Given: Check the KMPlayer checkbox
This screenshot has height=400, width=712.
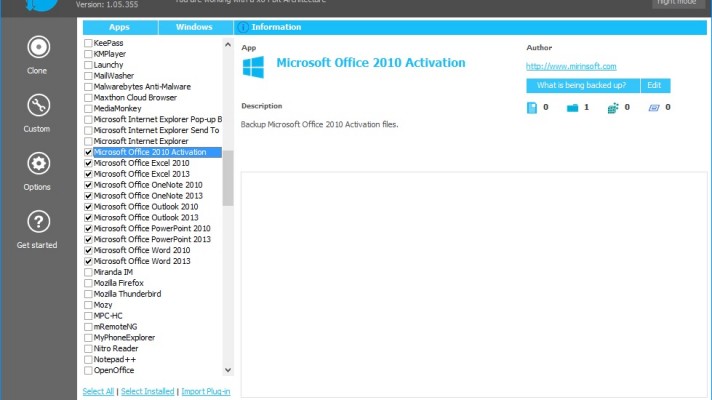Looking at the screenshot, I should pos(88,54).
